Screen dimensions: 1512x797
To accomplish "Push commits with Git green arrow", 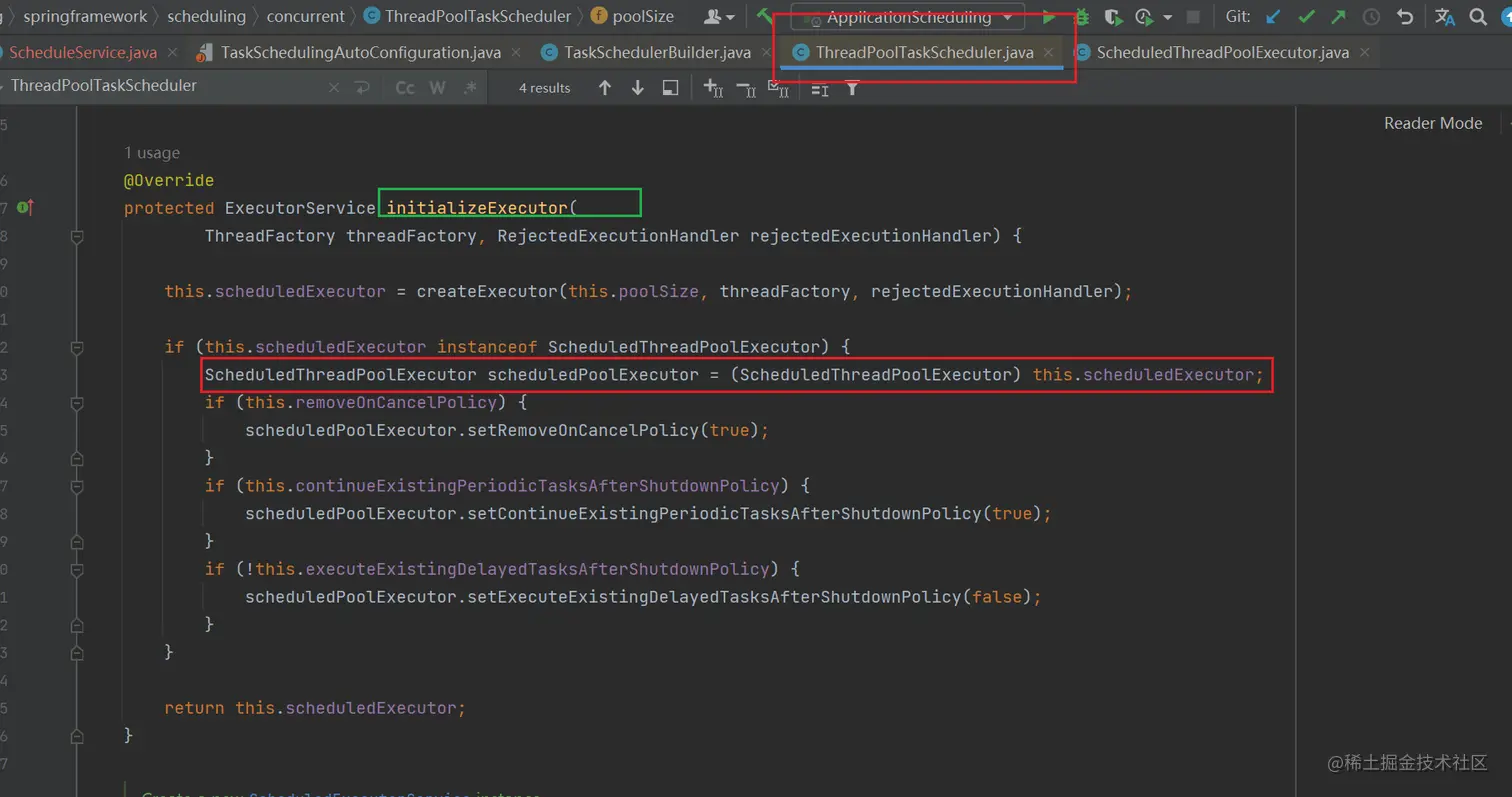I will click(x=1338, y=17).
